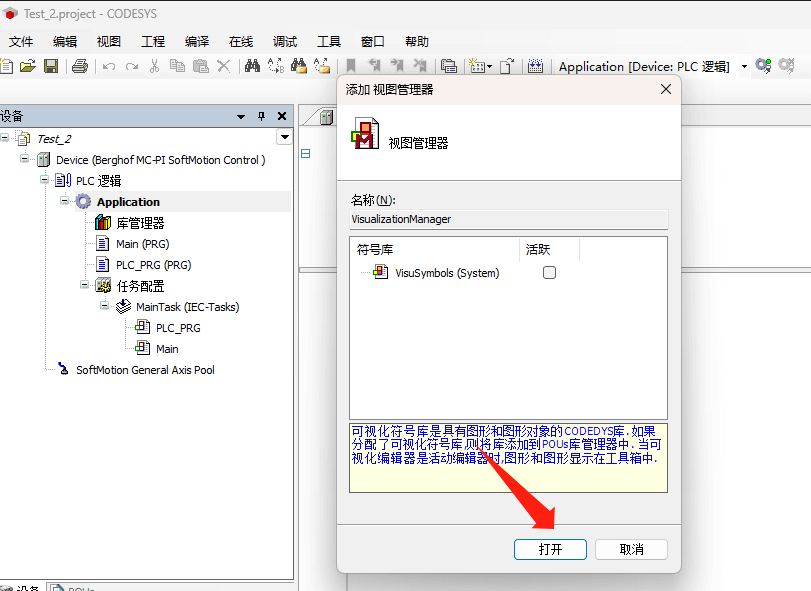Close the 添加 视图管理器 dialog

(x=666, y=89)
